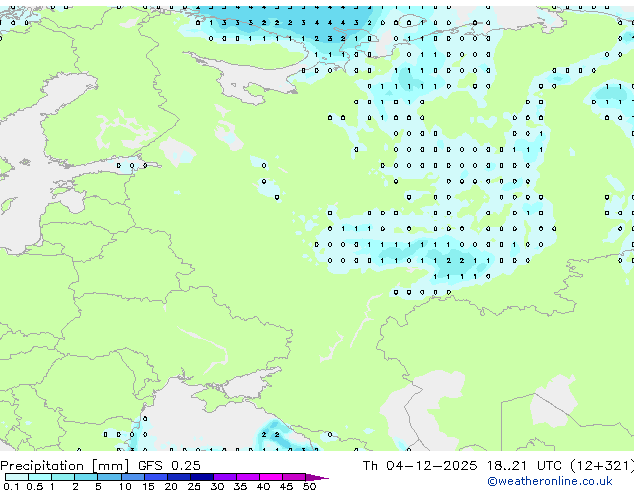Click the 0.1–0.5 mm lightest legend swatch
The width and height of the screenshot is (634, 490).
[x=17, y=477]
